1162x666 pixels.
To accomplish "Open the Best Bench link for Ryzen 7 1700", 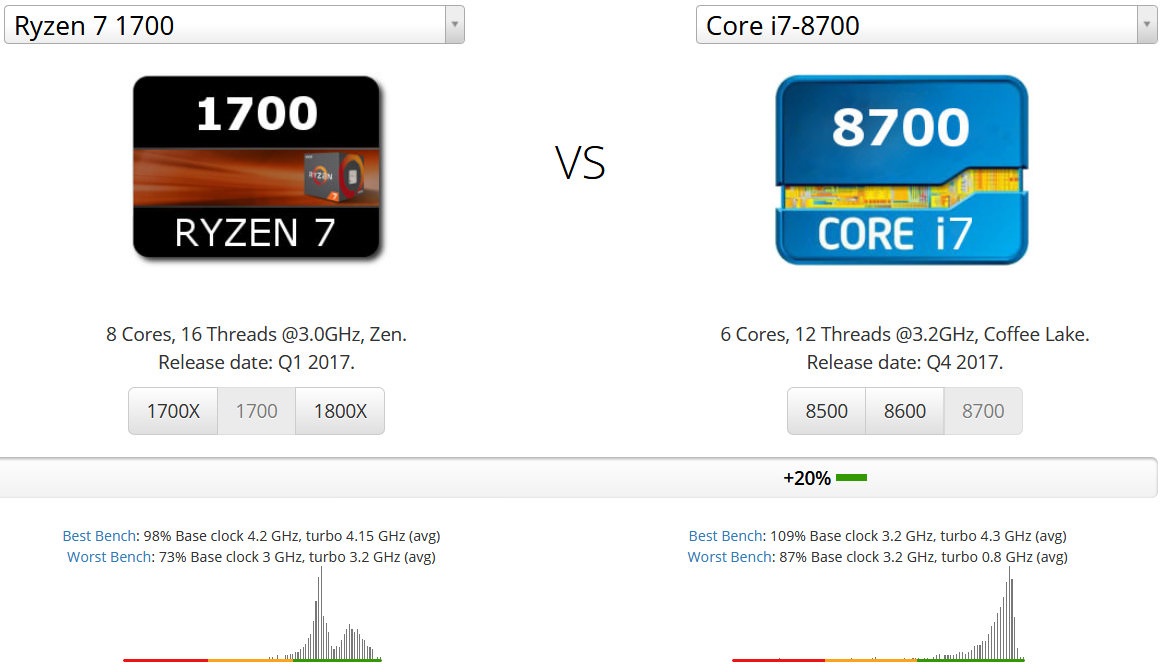I will coord(98,535).
